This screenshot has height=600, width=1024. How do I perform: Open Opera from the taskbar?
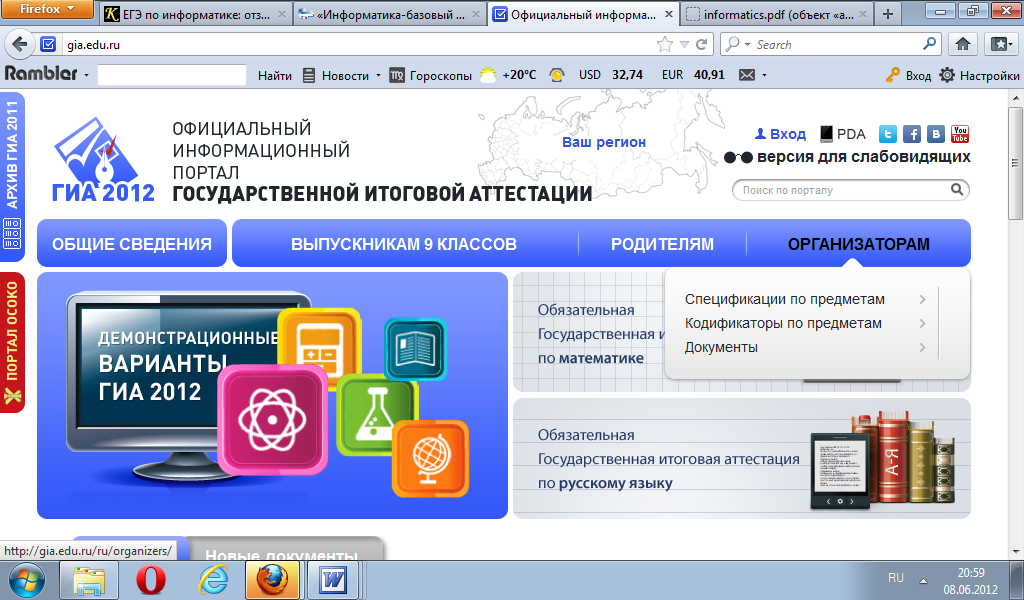click(x=150, y=580)
